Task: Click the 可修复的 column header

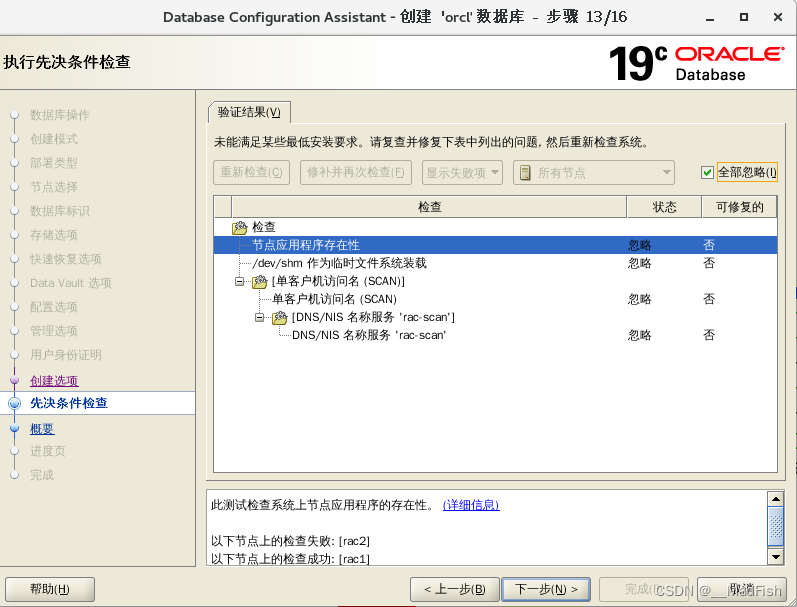Action: point(740,207)
